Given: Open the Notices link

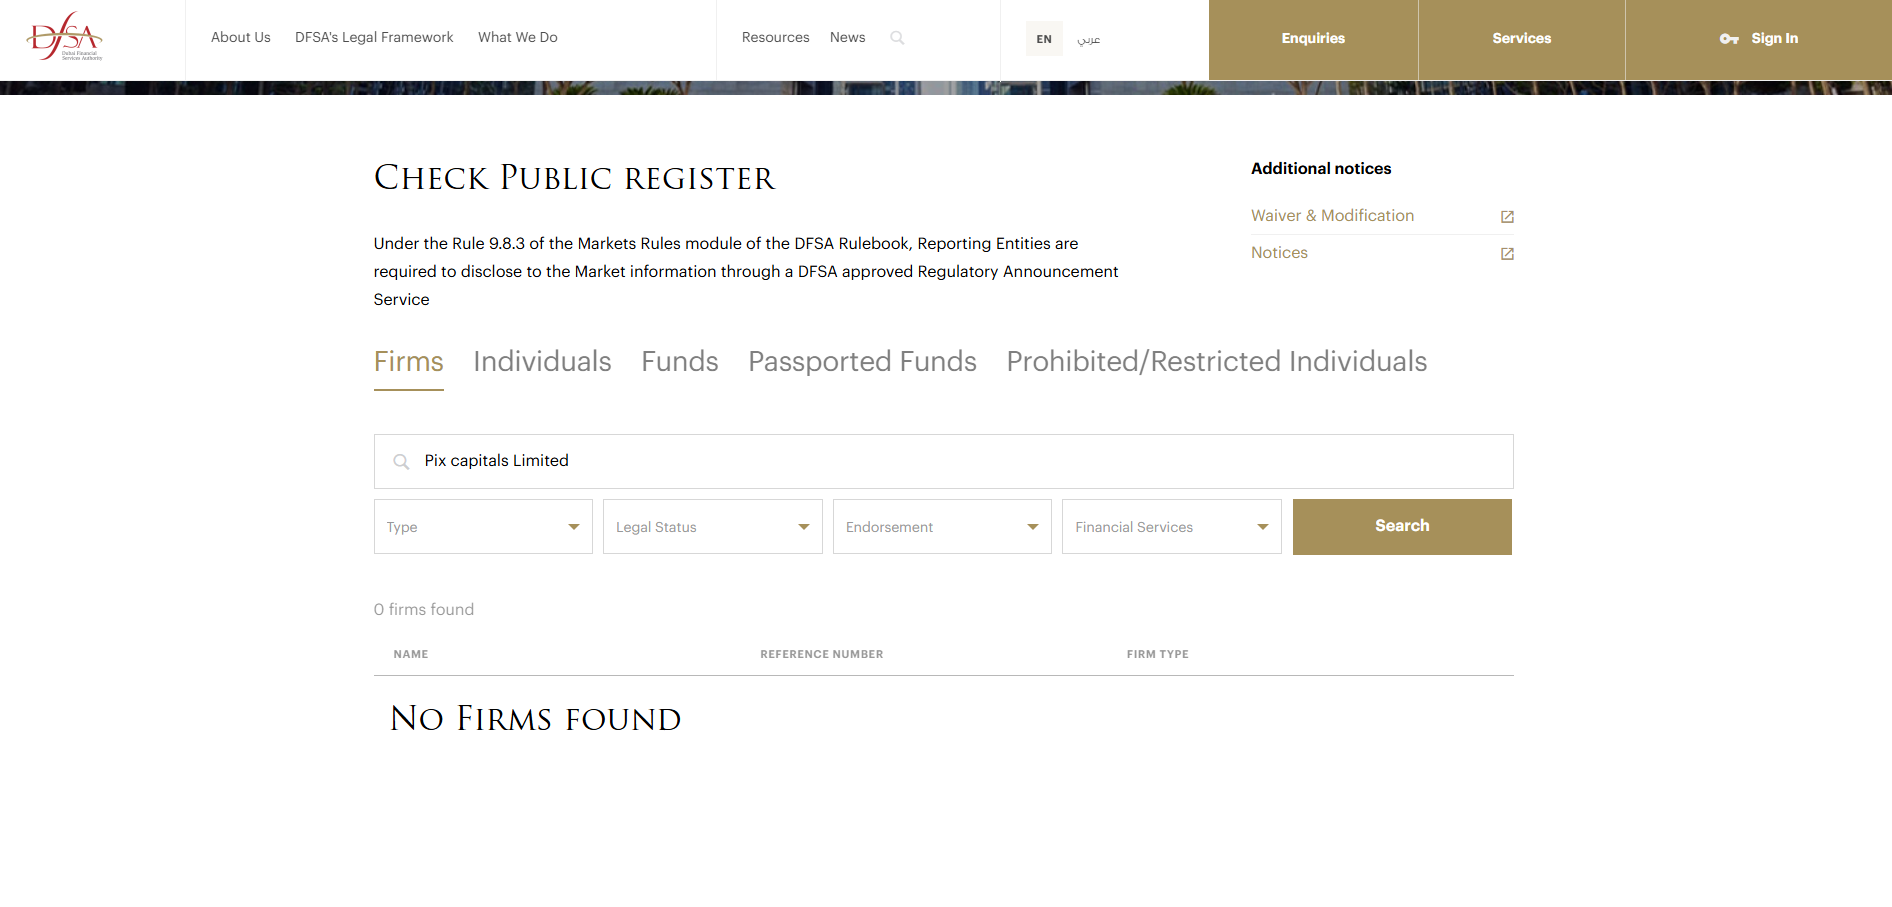Looking at the screenshot, I should coord(1279,253).
